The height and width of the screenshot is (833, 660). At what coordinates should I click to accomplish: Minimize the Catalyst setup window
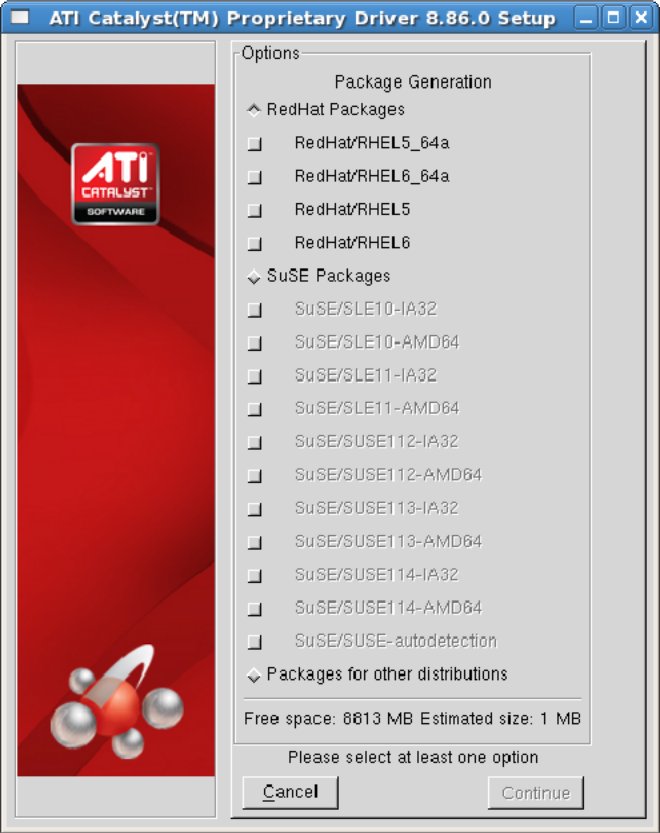tap(586, 18)
